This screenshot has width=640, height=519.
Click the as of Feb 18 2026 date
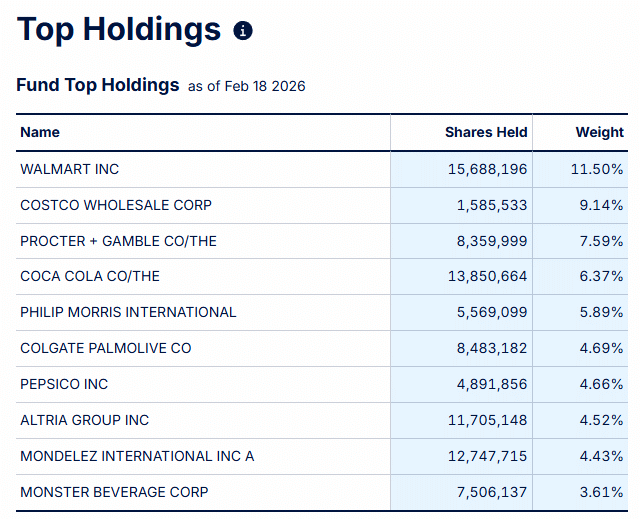[246, 87]
